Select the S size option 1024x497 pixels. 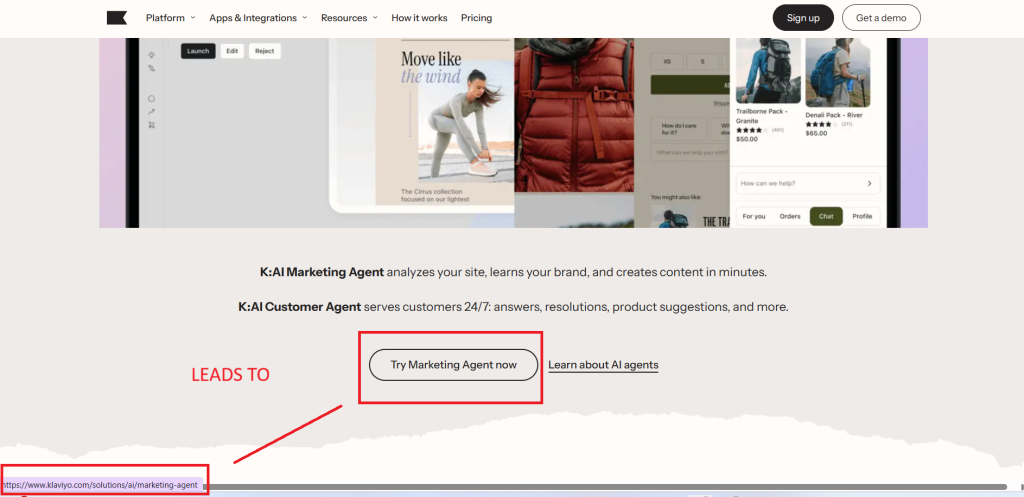tap(703, 61)
